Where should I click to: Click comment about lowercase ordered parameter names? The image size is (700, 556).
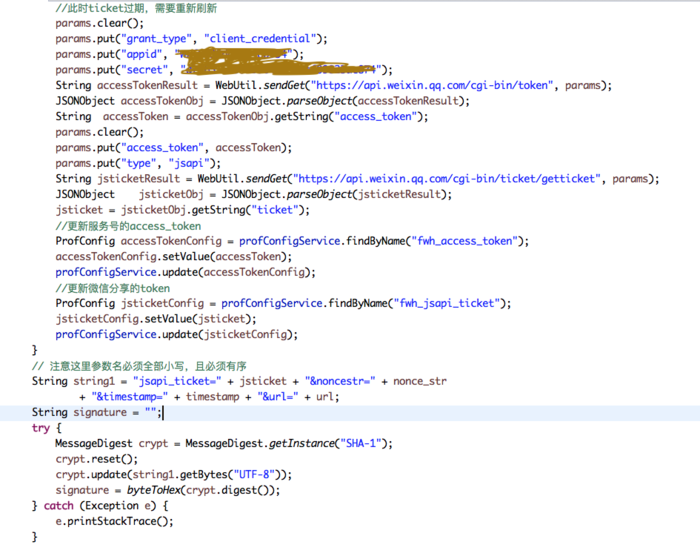pyautogui.click(x=139, y=366)
